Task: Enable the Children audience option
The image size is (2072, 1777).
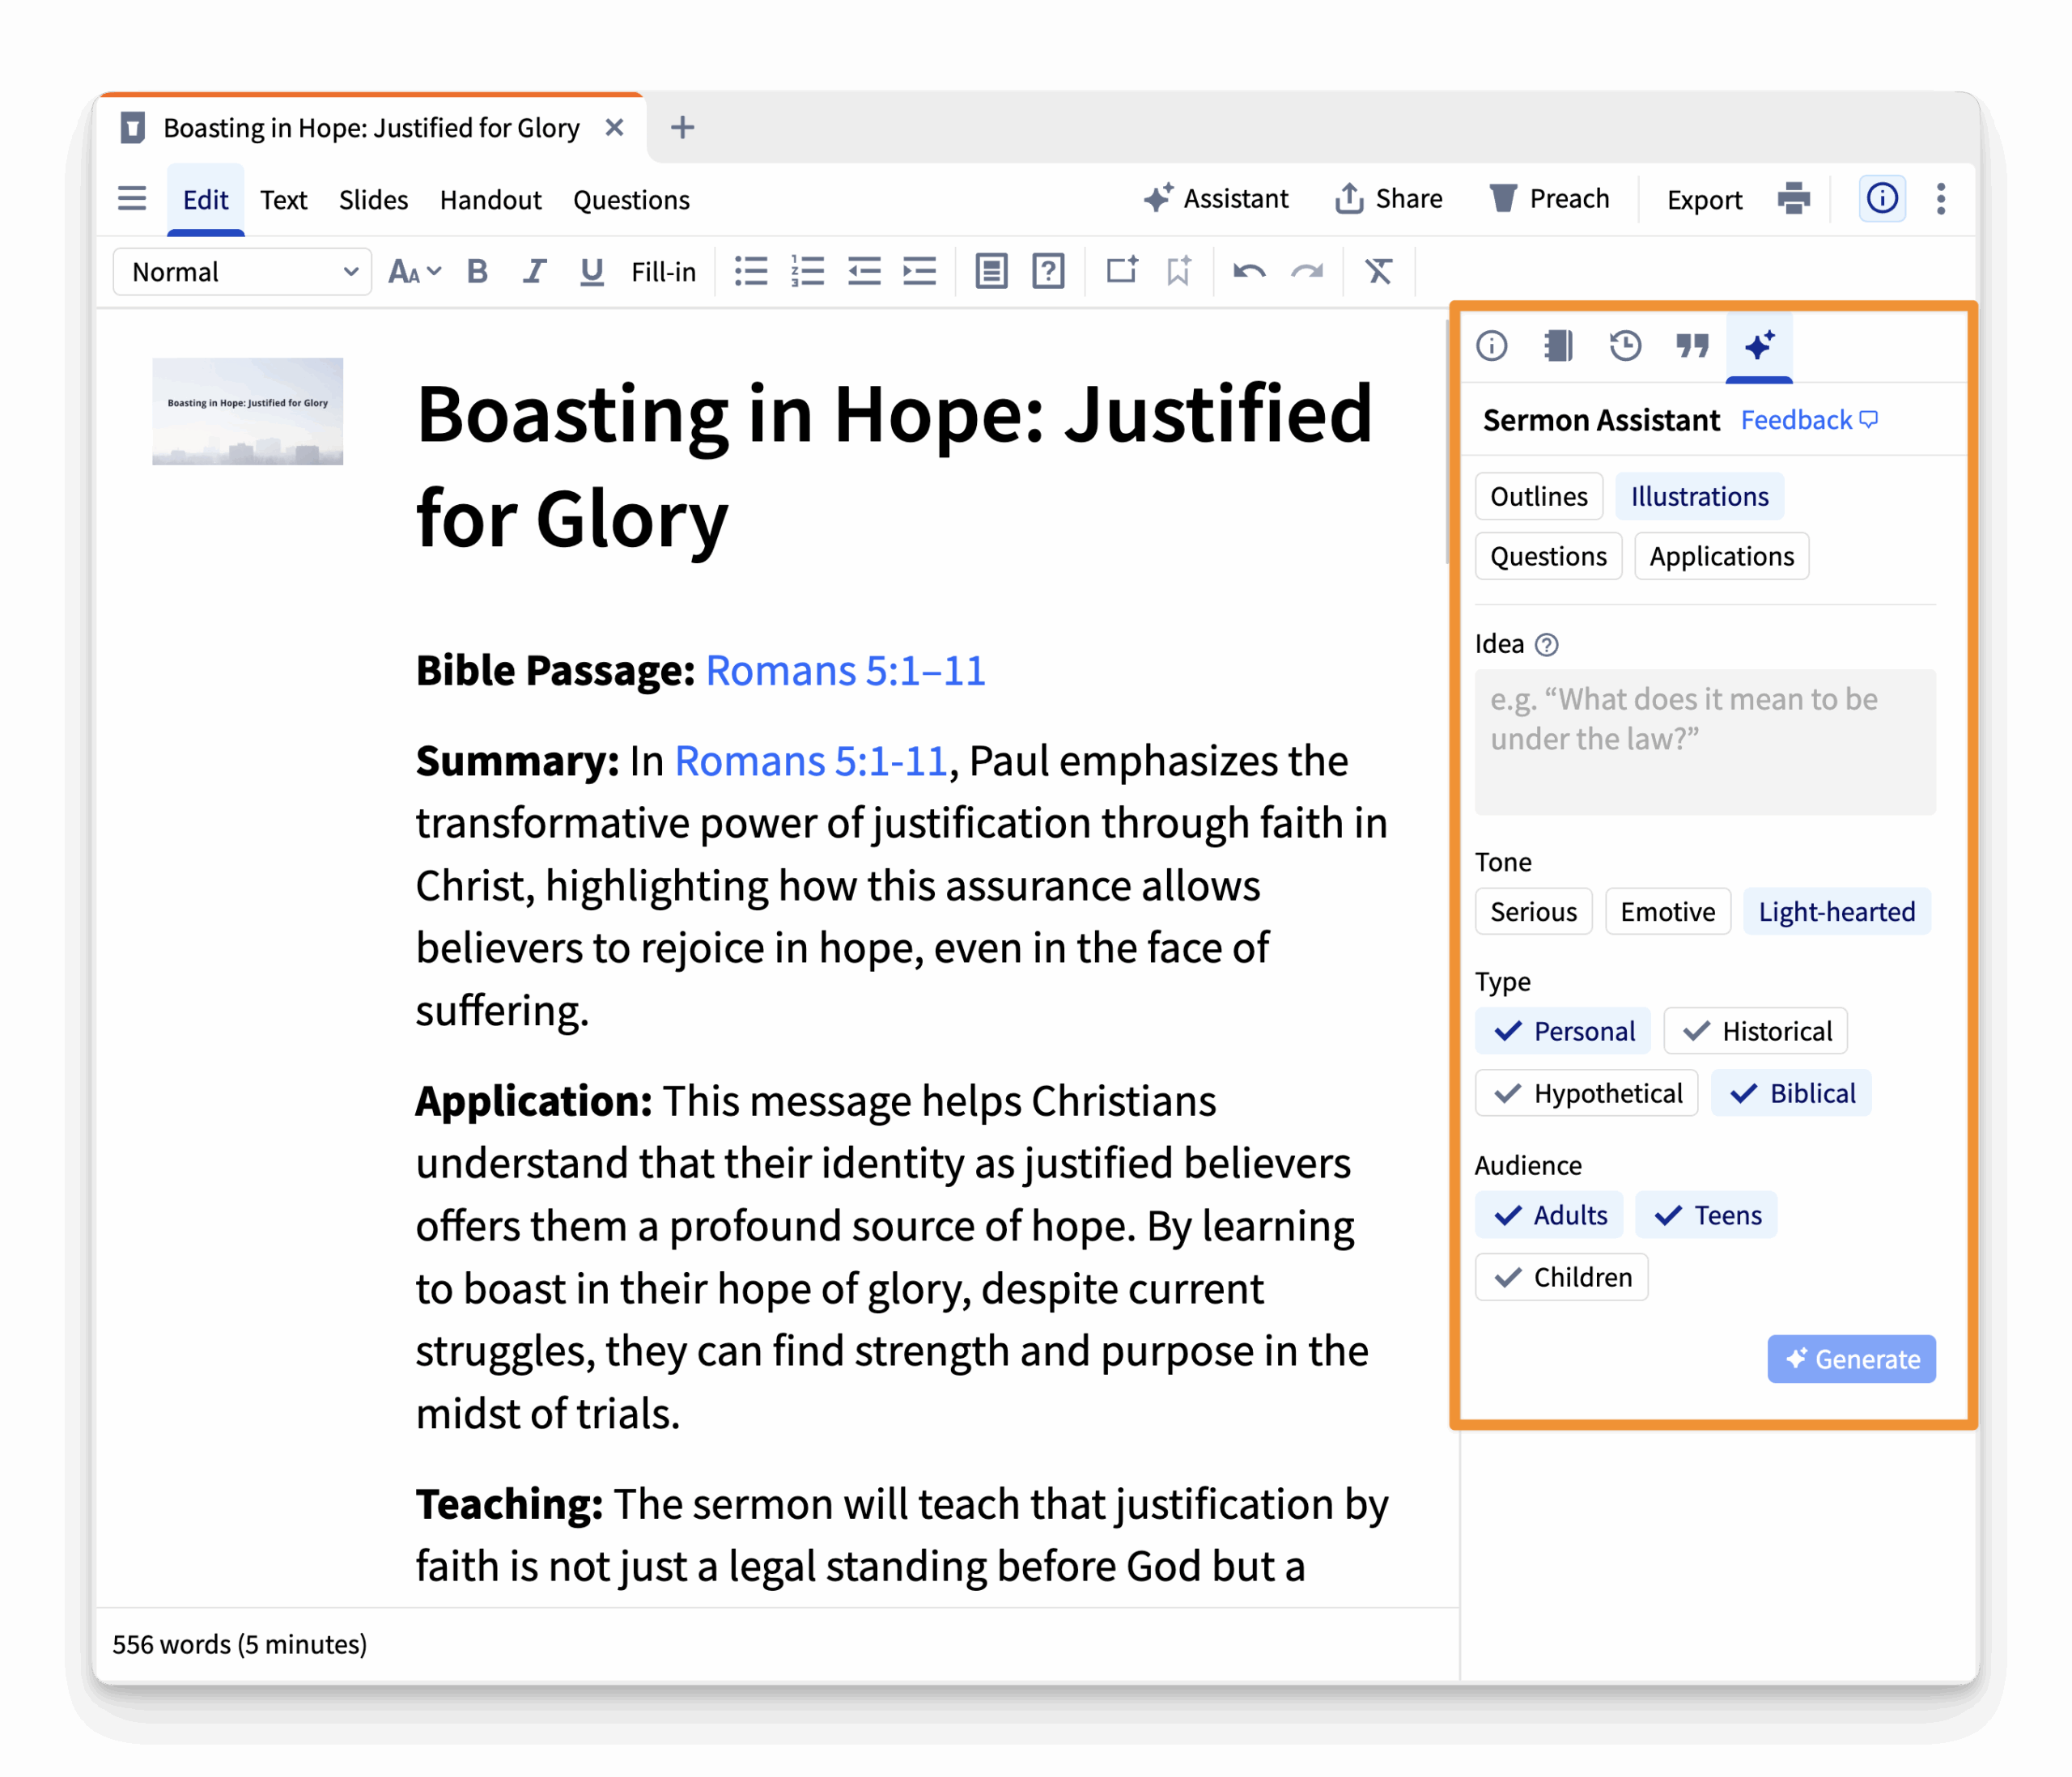Action: tap(1561, 1277)
